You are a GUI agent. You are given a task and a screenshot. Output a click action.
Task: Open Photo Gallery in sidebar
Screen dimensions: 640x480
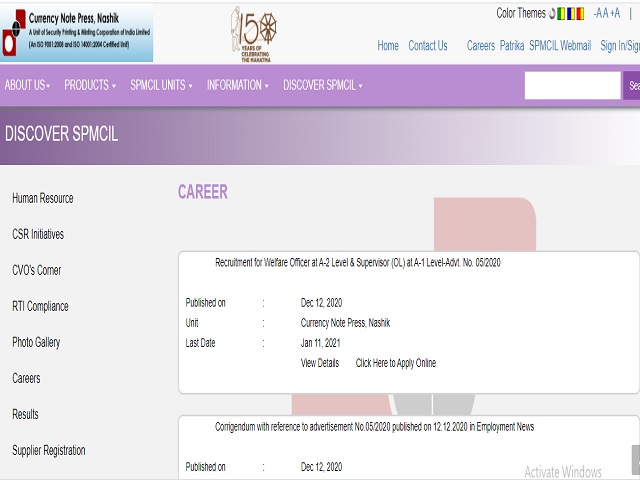pyautogui.click(x=36, y=342)
